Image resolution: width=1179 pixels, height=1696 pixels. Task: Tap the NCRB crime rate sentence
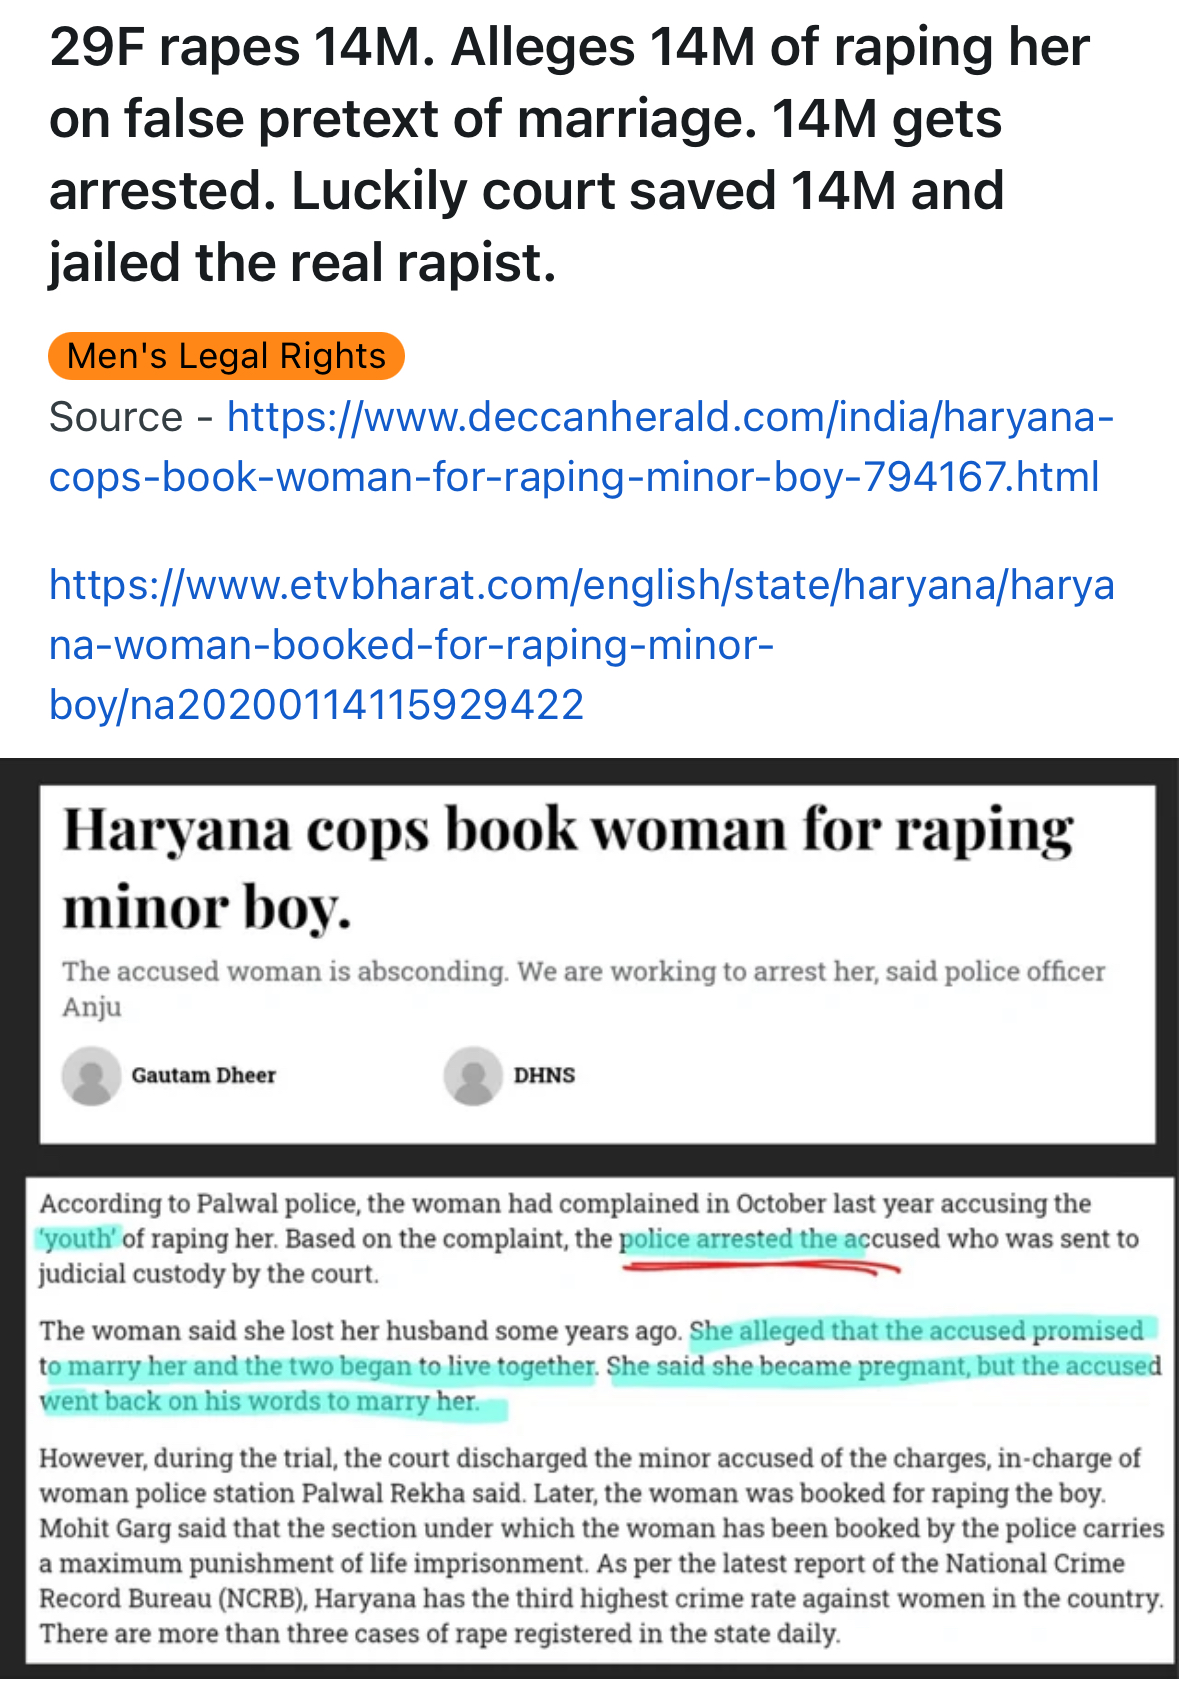[x=601, y=1581]
